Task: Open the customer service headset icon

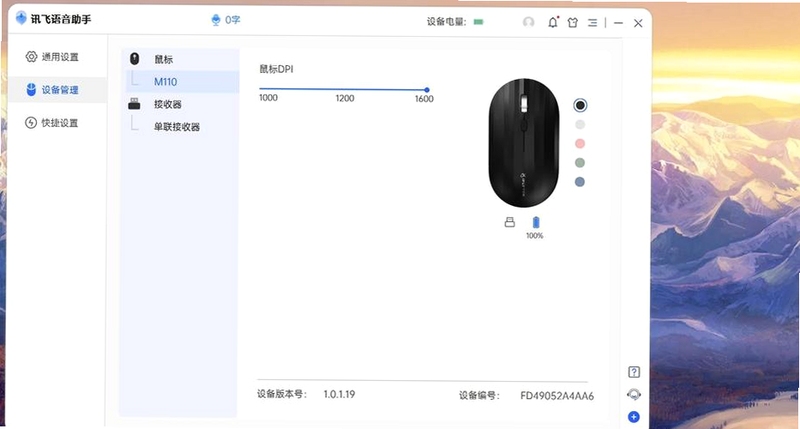Action: 634,394
